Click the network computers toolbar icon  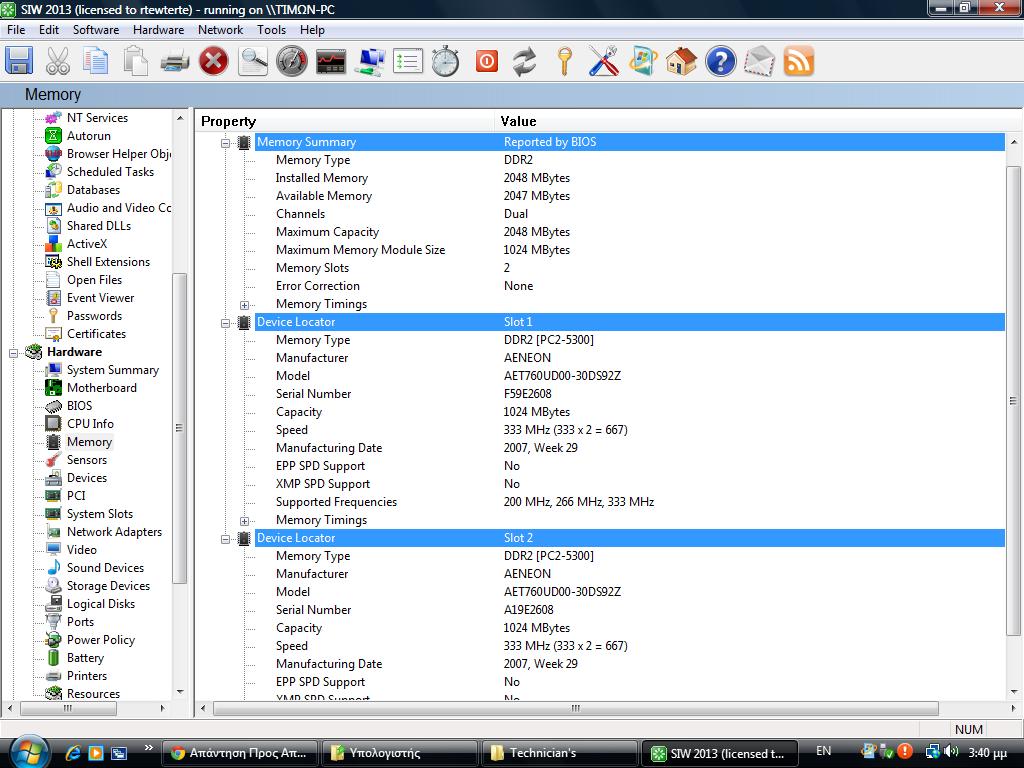370,61
